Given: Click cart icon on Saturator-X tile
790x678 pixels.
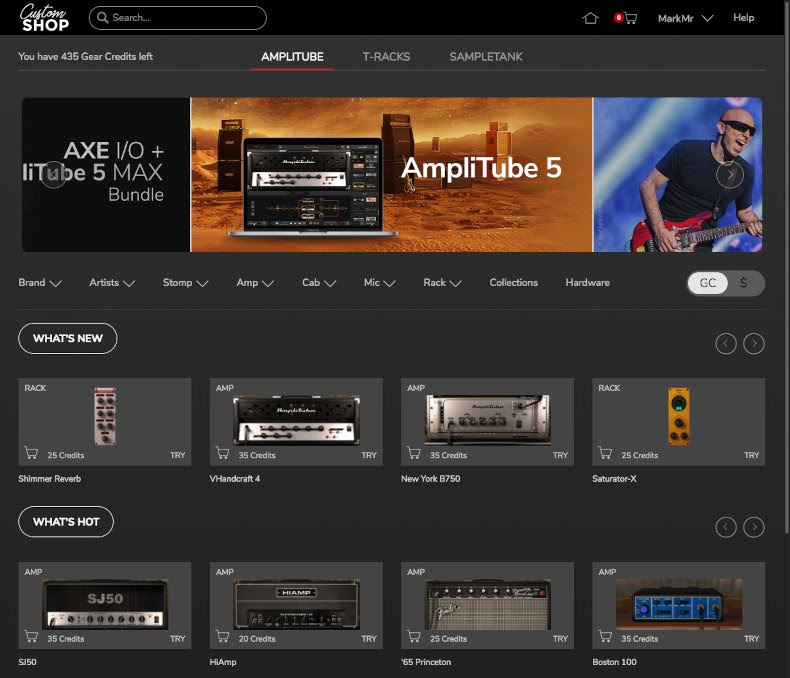Looking at the screenshot, I should pos(604,454).
